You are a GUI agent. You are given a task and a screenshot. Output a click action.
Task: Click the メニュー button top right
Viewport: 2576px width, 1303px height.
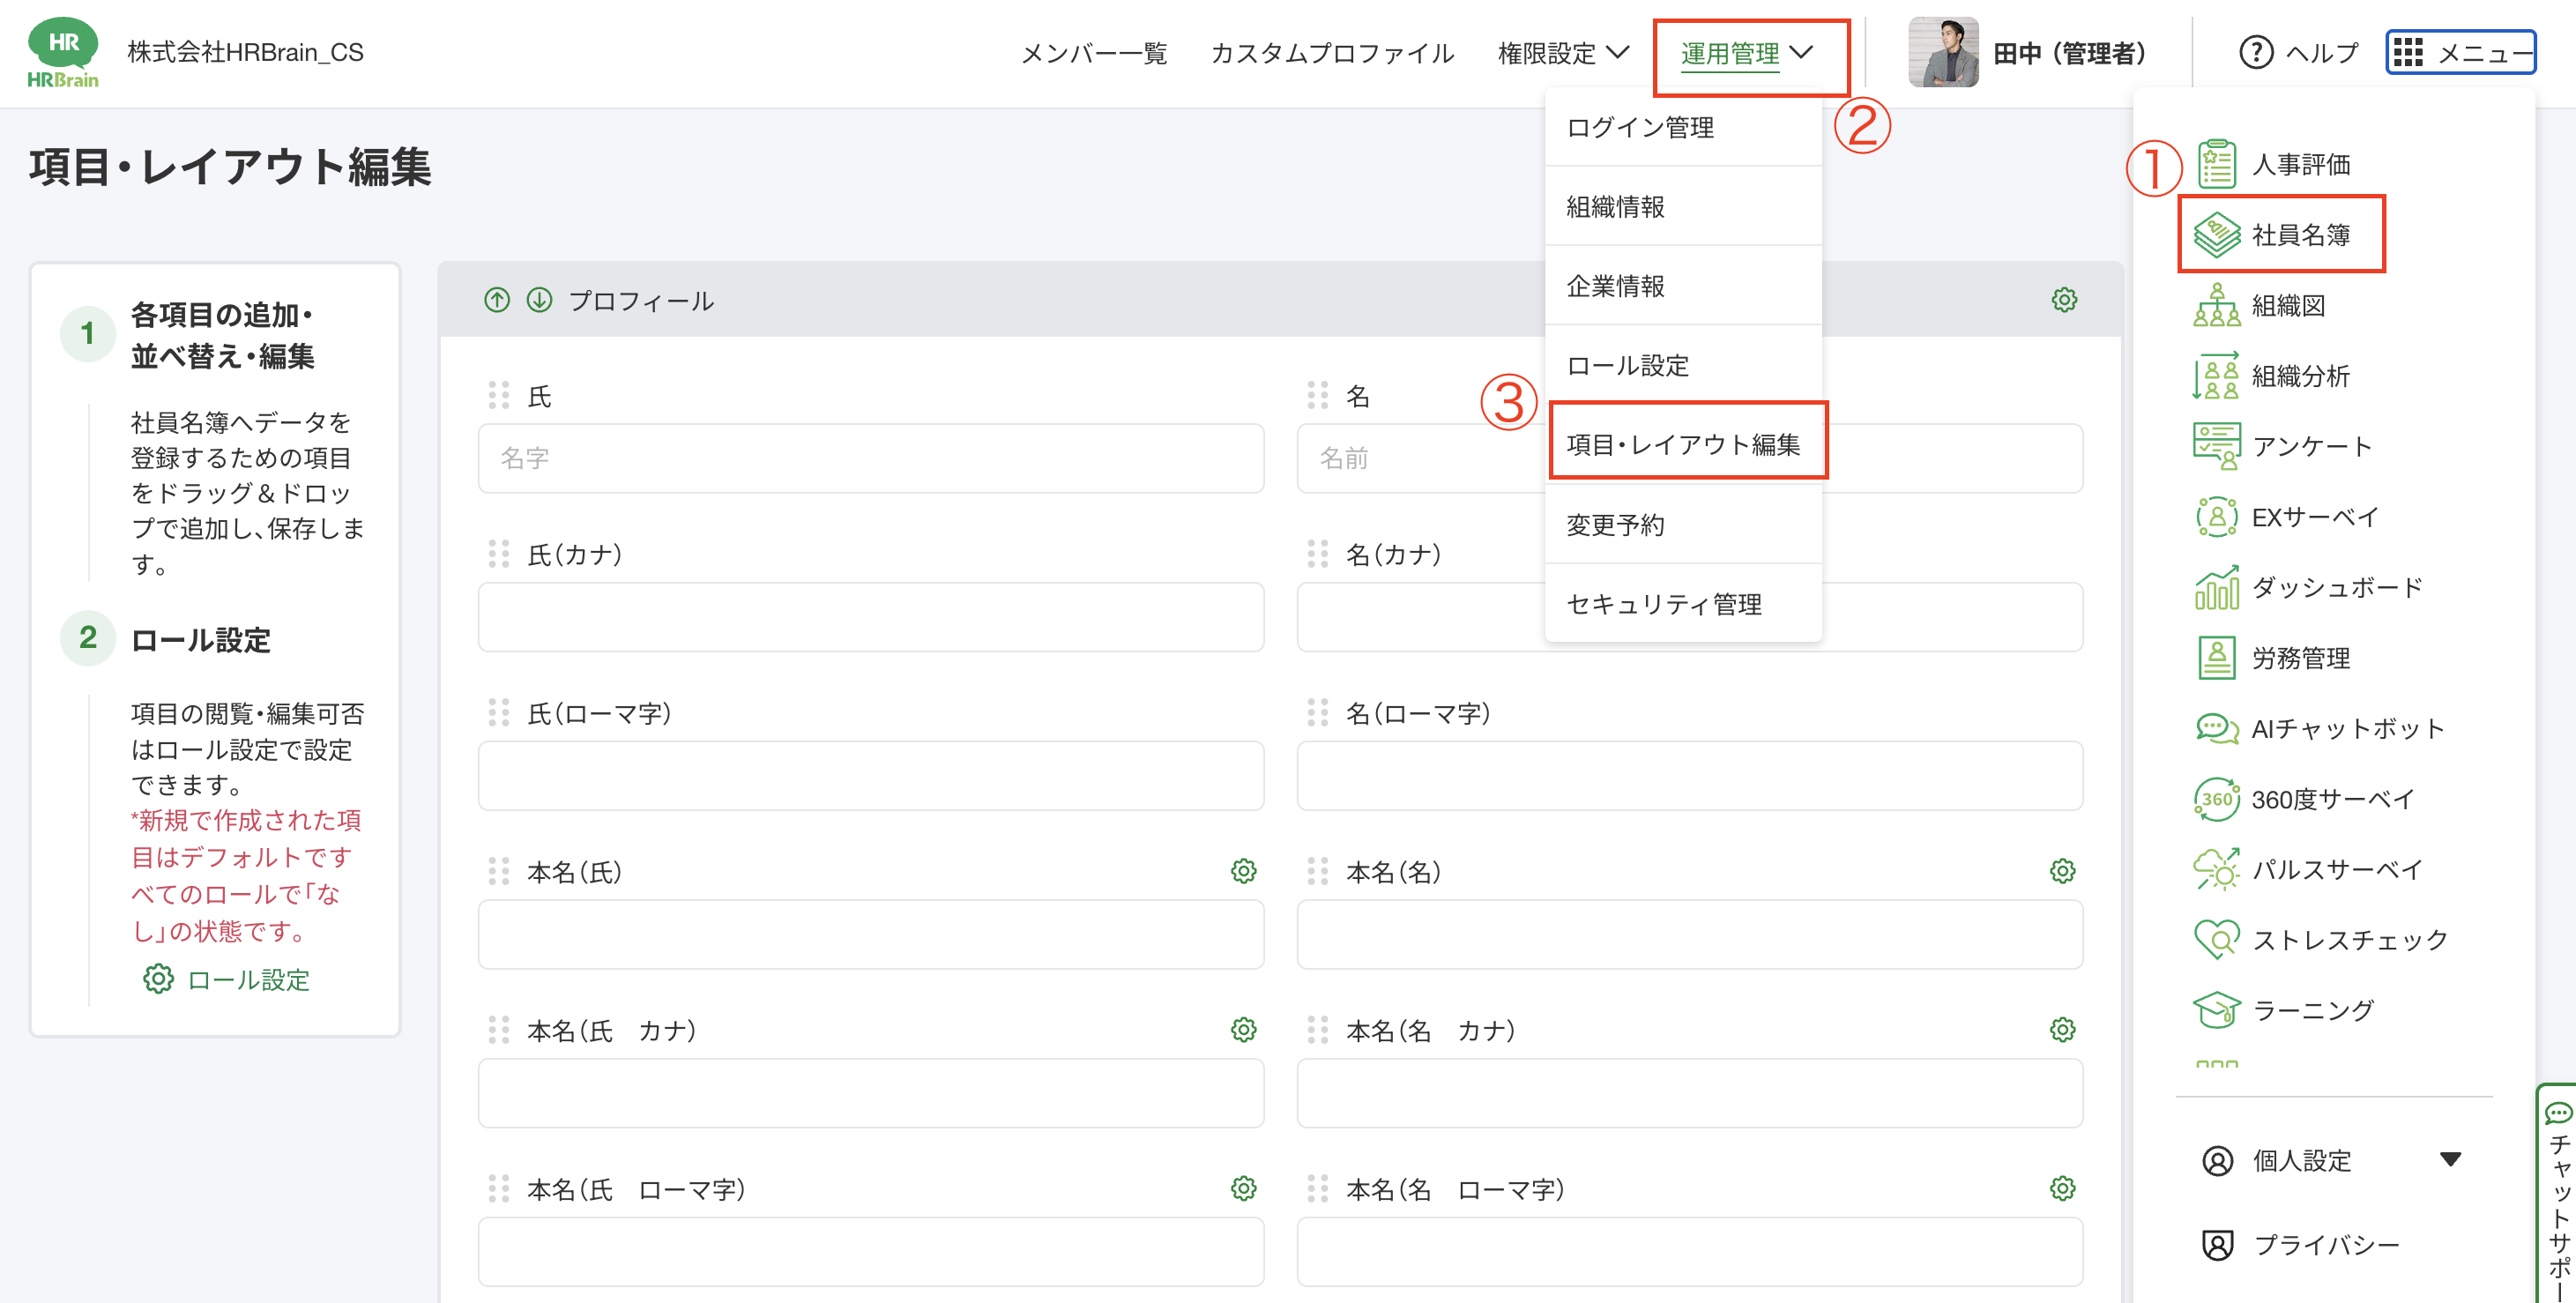click(2460, 51)
